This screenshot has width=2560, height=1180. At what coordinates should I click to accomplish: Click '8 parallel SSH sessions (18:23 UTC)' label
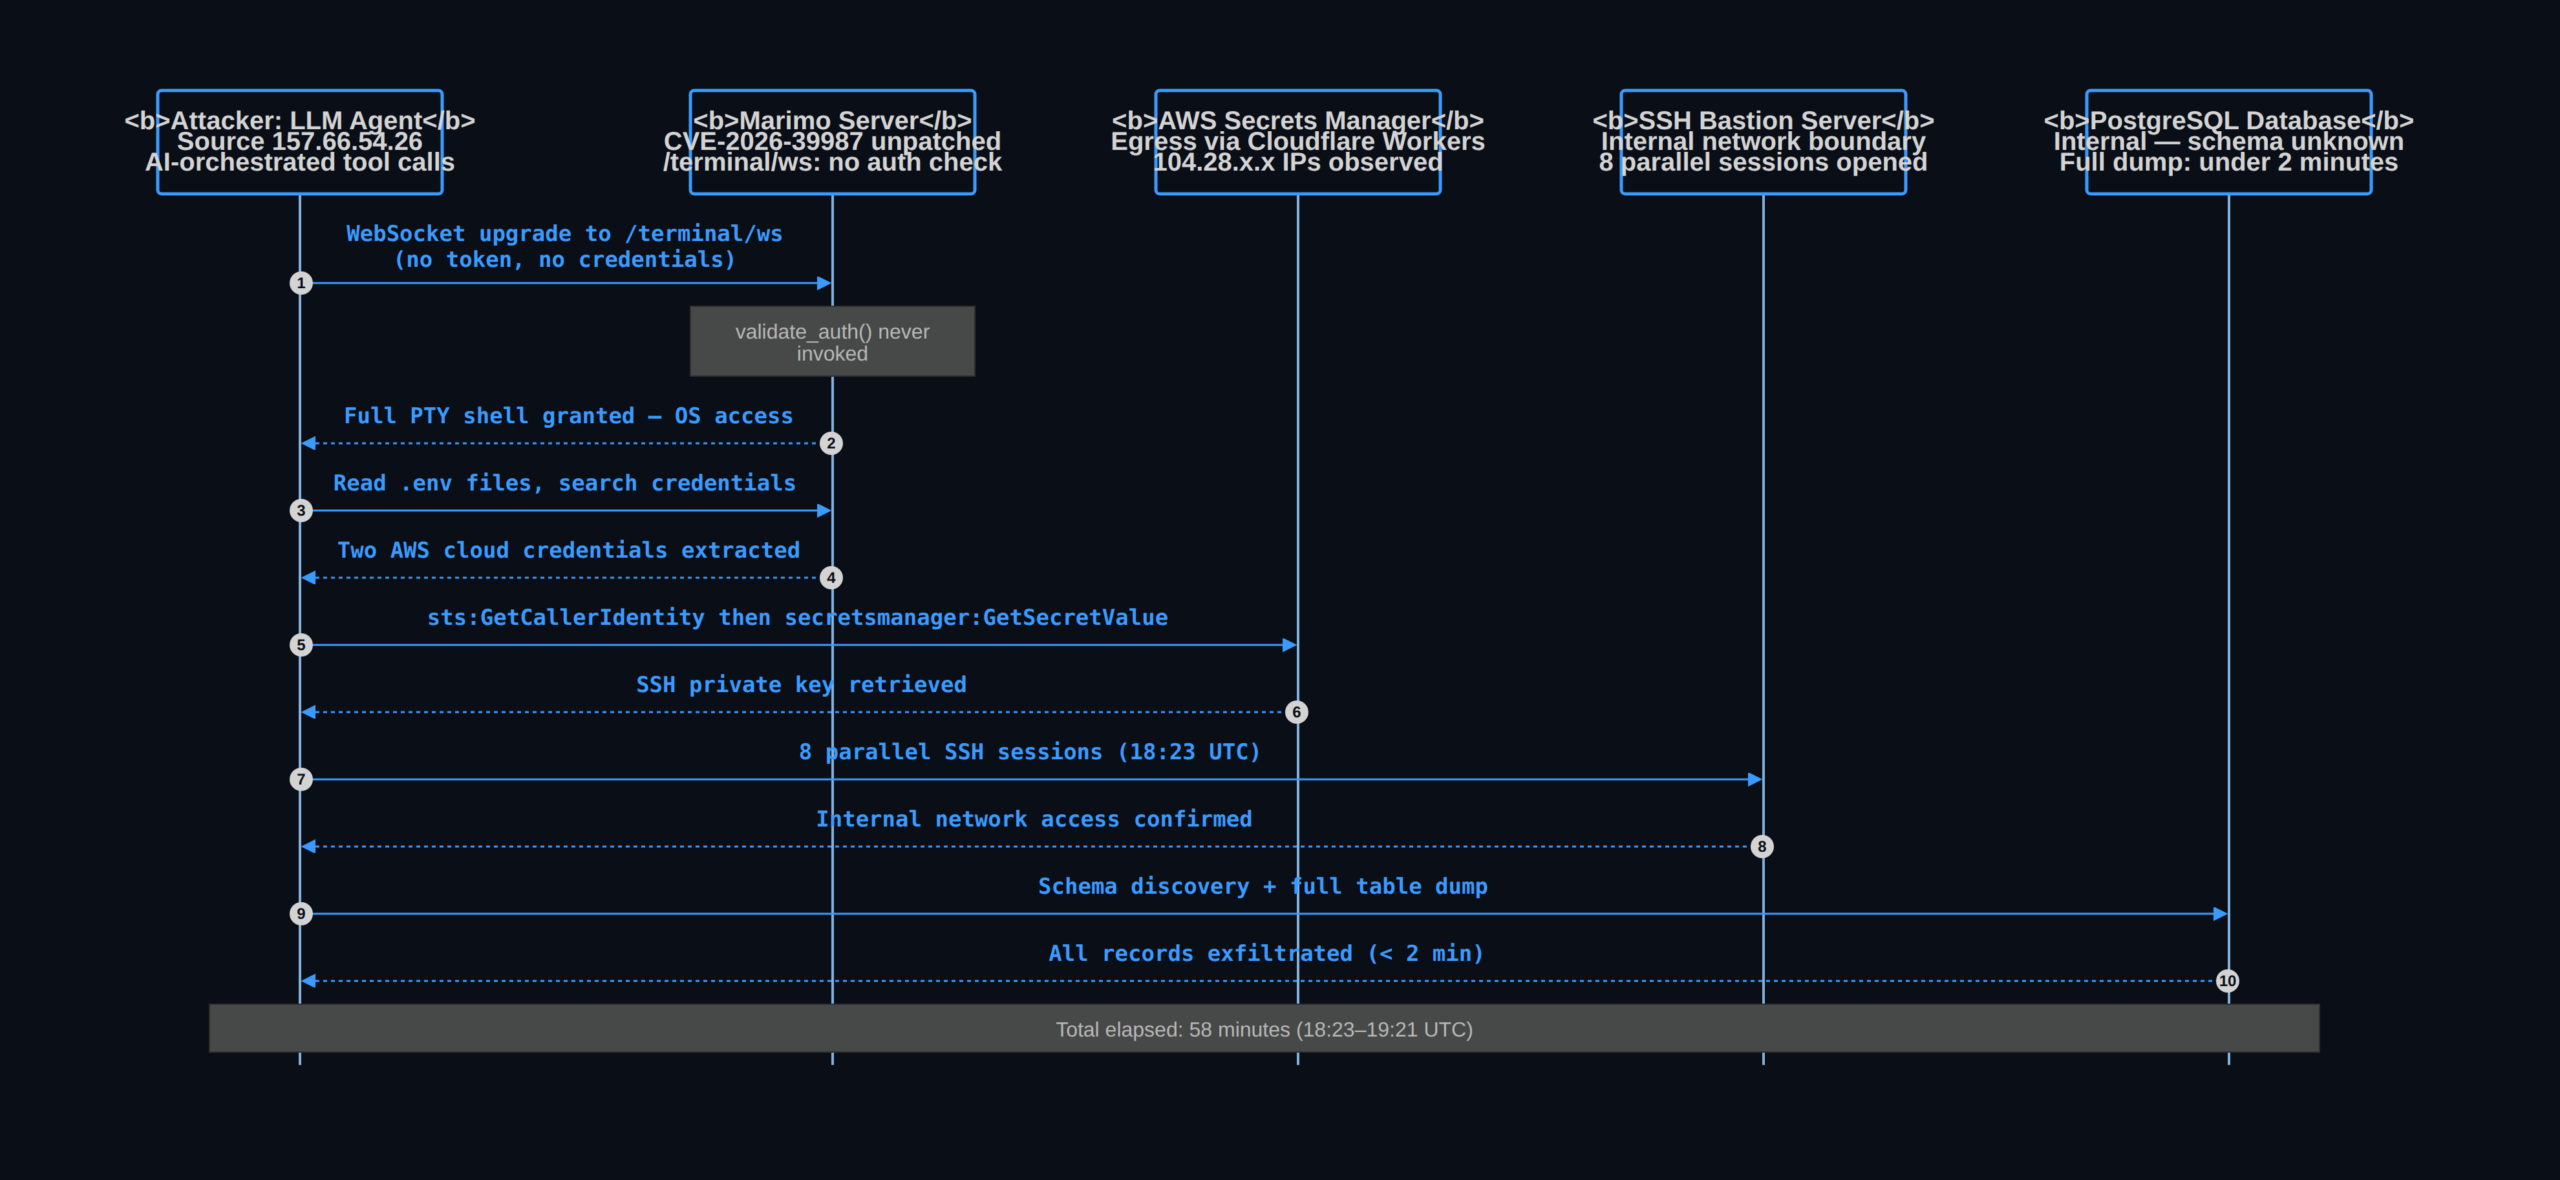pyautogui.click(x=1030, y=752)
